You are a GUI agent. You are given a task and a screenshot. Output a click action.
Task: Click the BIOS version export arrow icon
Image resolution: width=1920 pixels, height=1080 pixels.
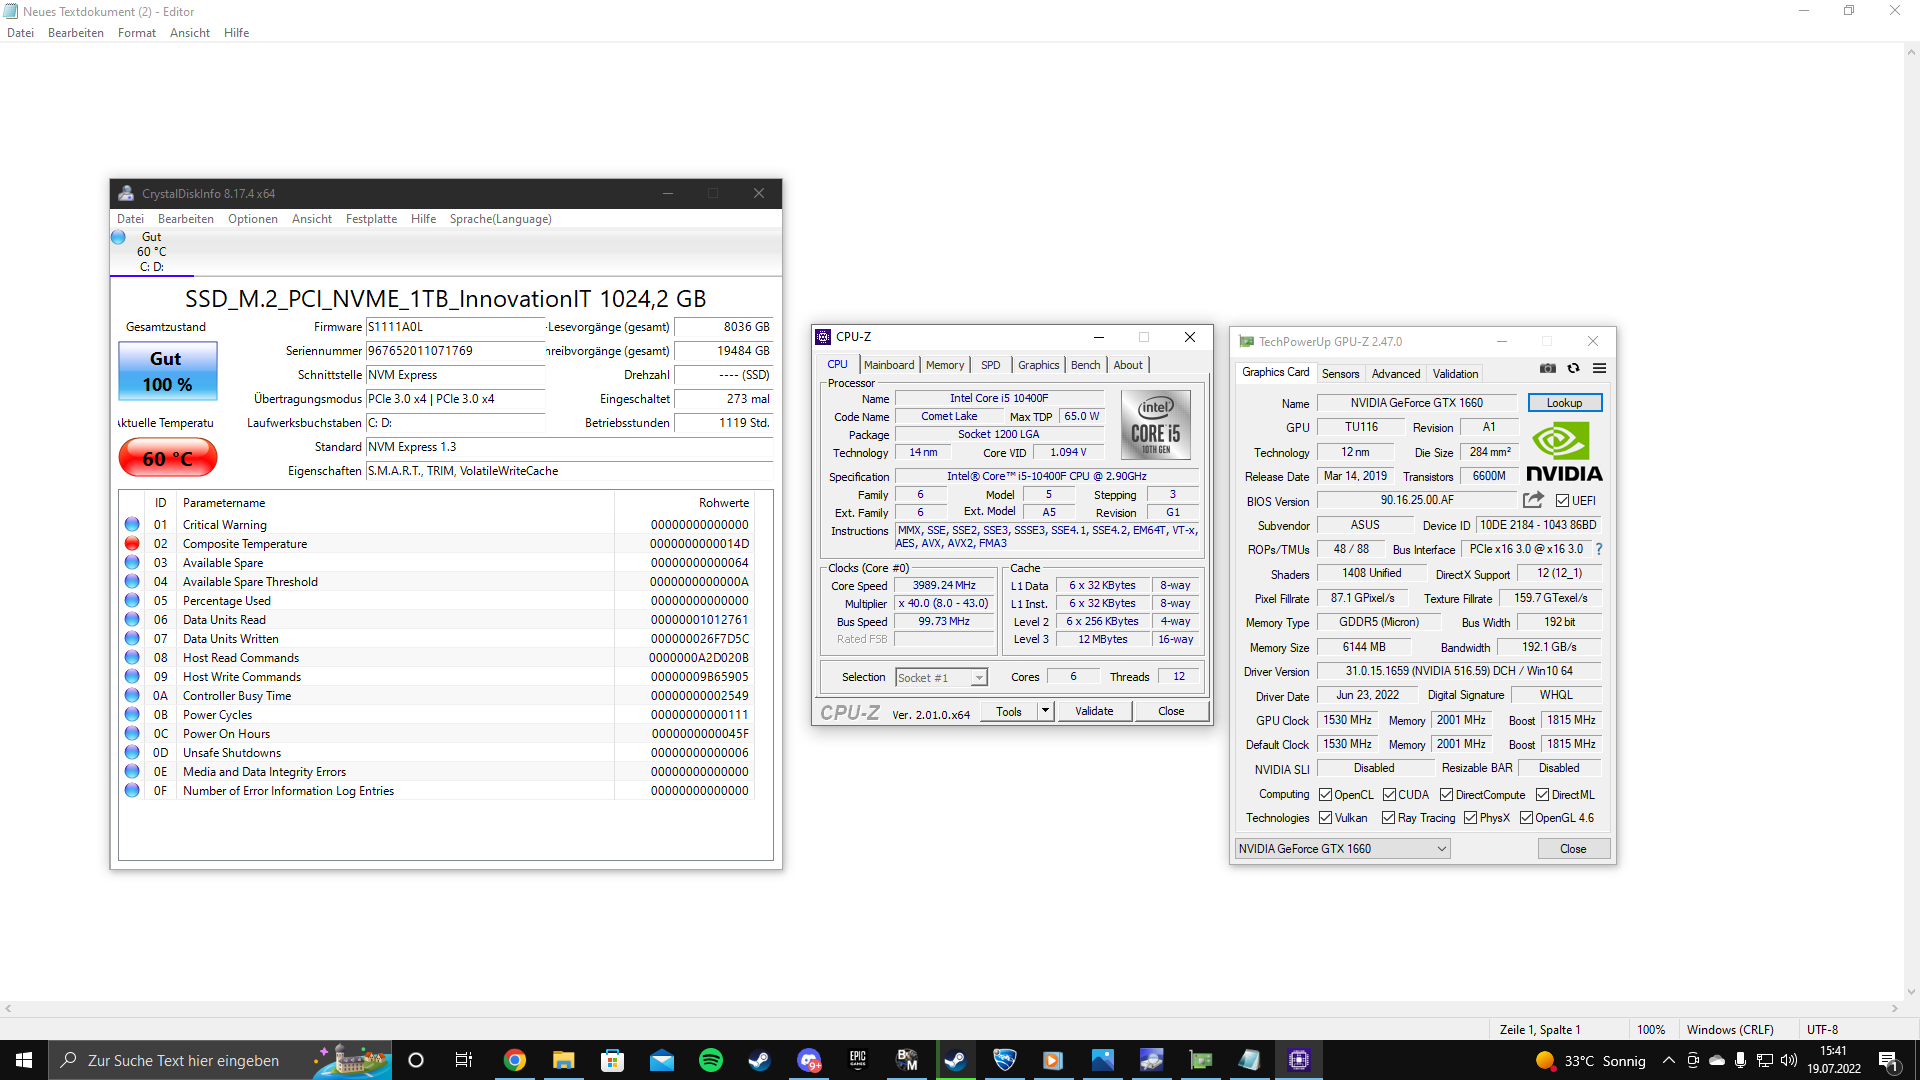tap(1533, 500)
